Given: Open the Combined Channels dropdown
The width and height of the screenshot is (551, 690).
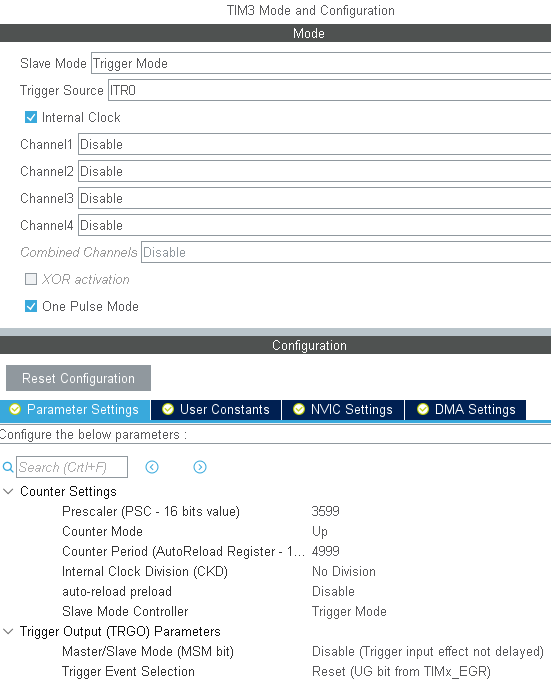Looking at the screenshot, I should pos(346,252).
